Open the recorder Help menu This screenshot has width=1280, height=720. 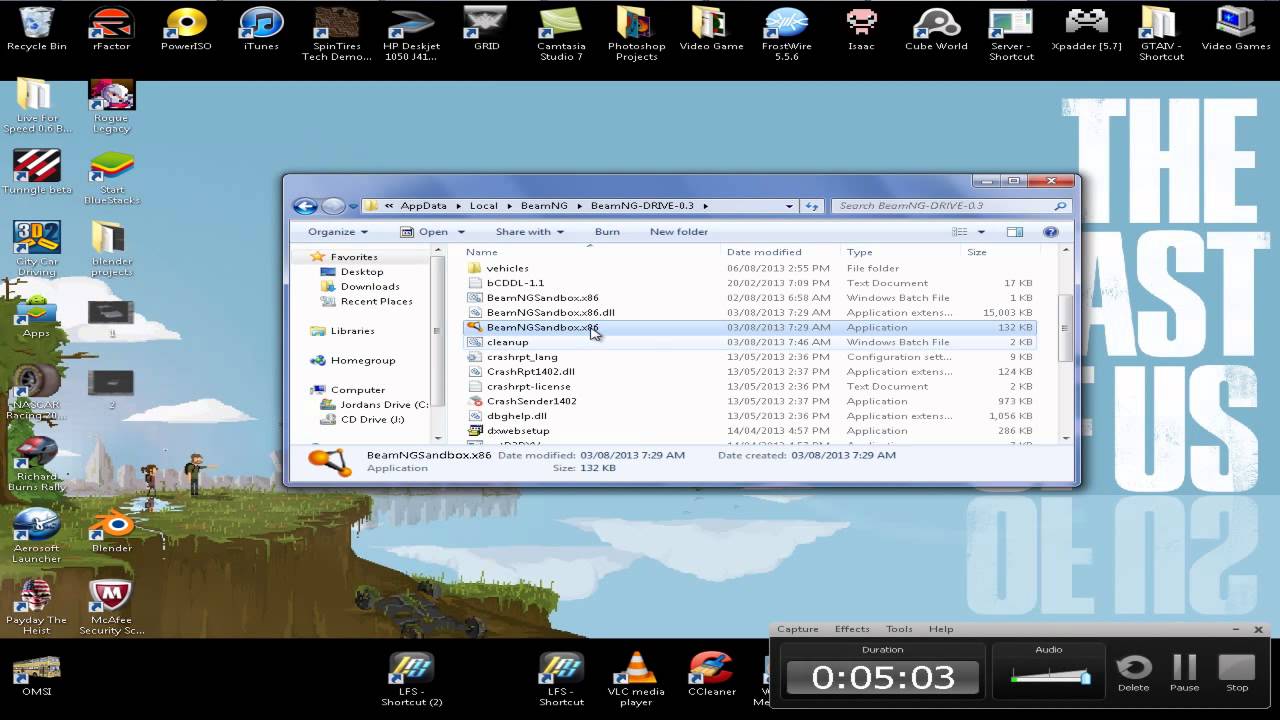tap(941, 629)
